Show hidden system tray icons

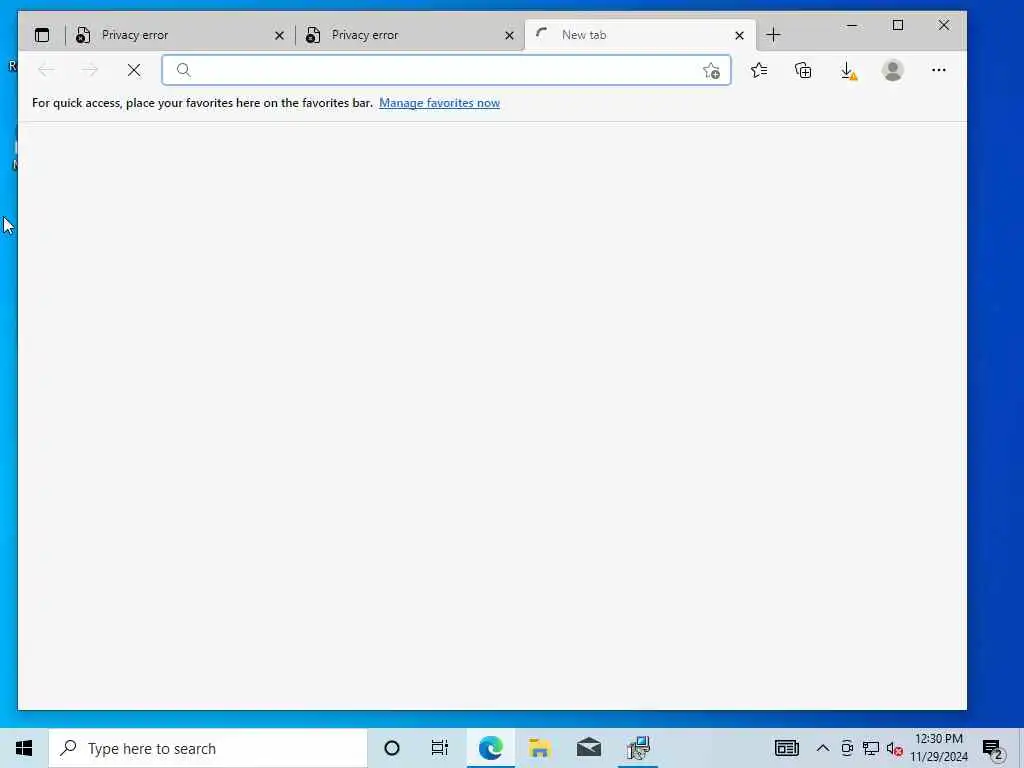tap(823, 748)
